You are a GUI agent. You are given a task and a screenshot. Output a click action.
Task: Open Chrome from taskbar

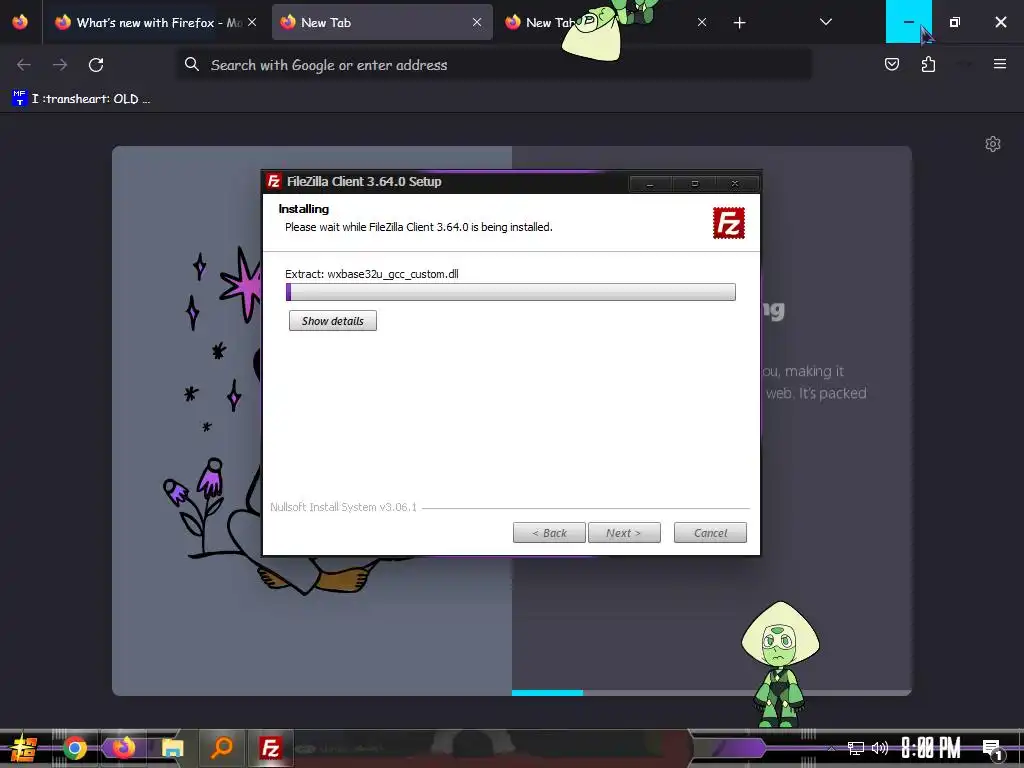(74, 748)
